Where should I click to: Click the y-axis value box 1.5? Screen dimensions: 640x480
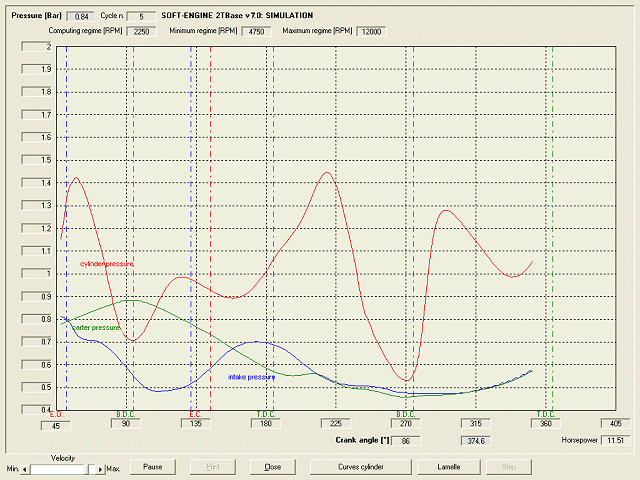[37, 160]
